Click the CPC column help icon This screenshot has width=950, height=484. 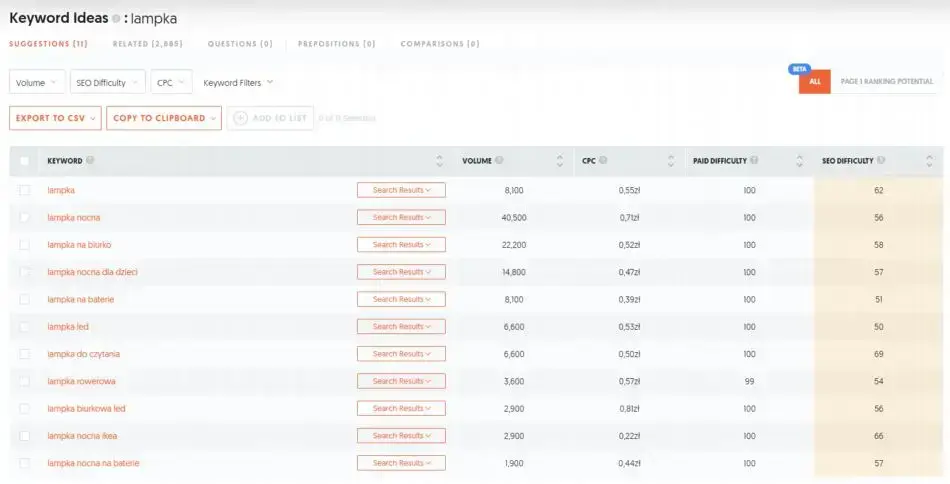pyautogui.click(x=603, y=161)
